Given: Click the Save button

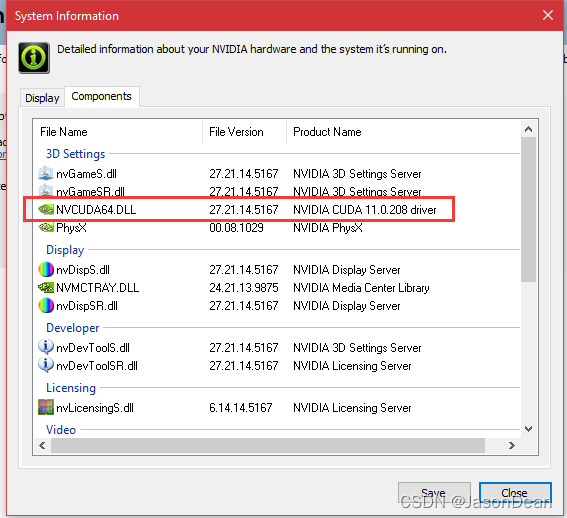Looking at the screenshot, I should (434, 493).
